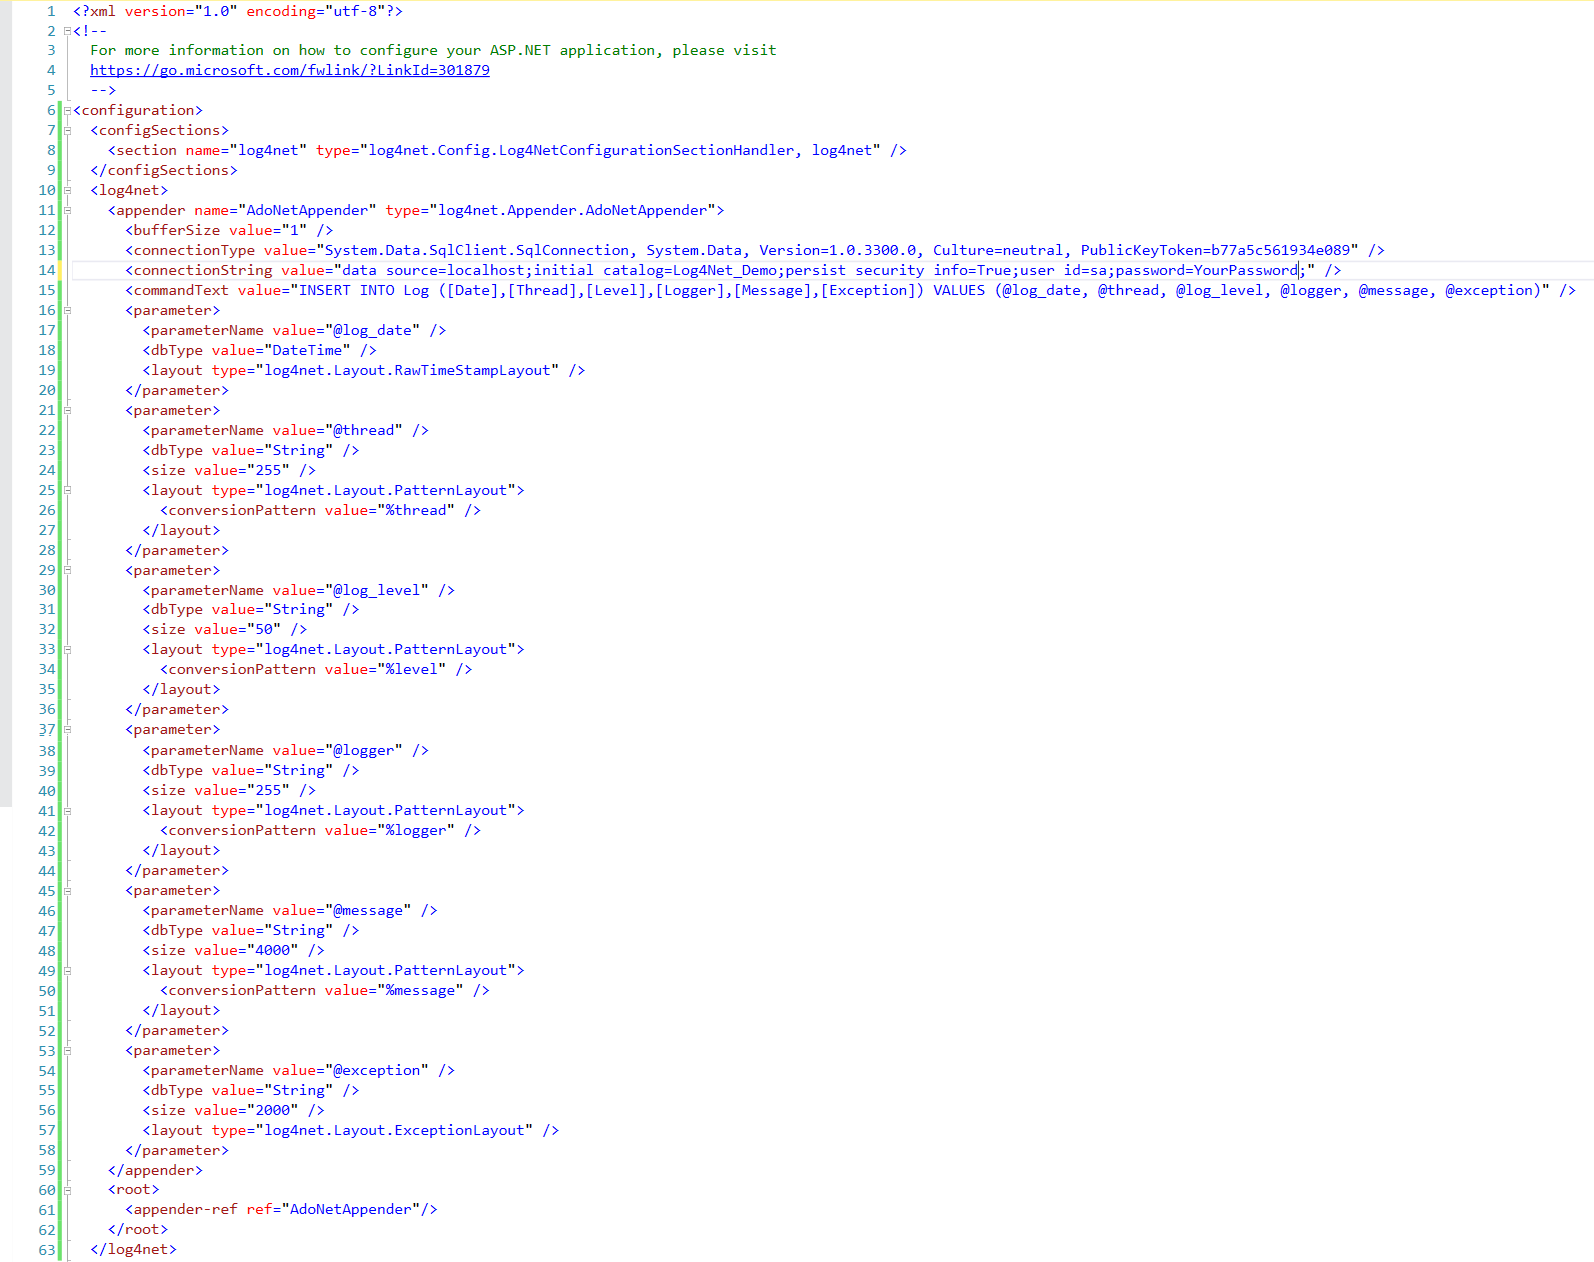
Task: Click the %thread conversionPattern value
Action: point(416,510)
